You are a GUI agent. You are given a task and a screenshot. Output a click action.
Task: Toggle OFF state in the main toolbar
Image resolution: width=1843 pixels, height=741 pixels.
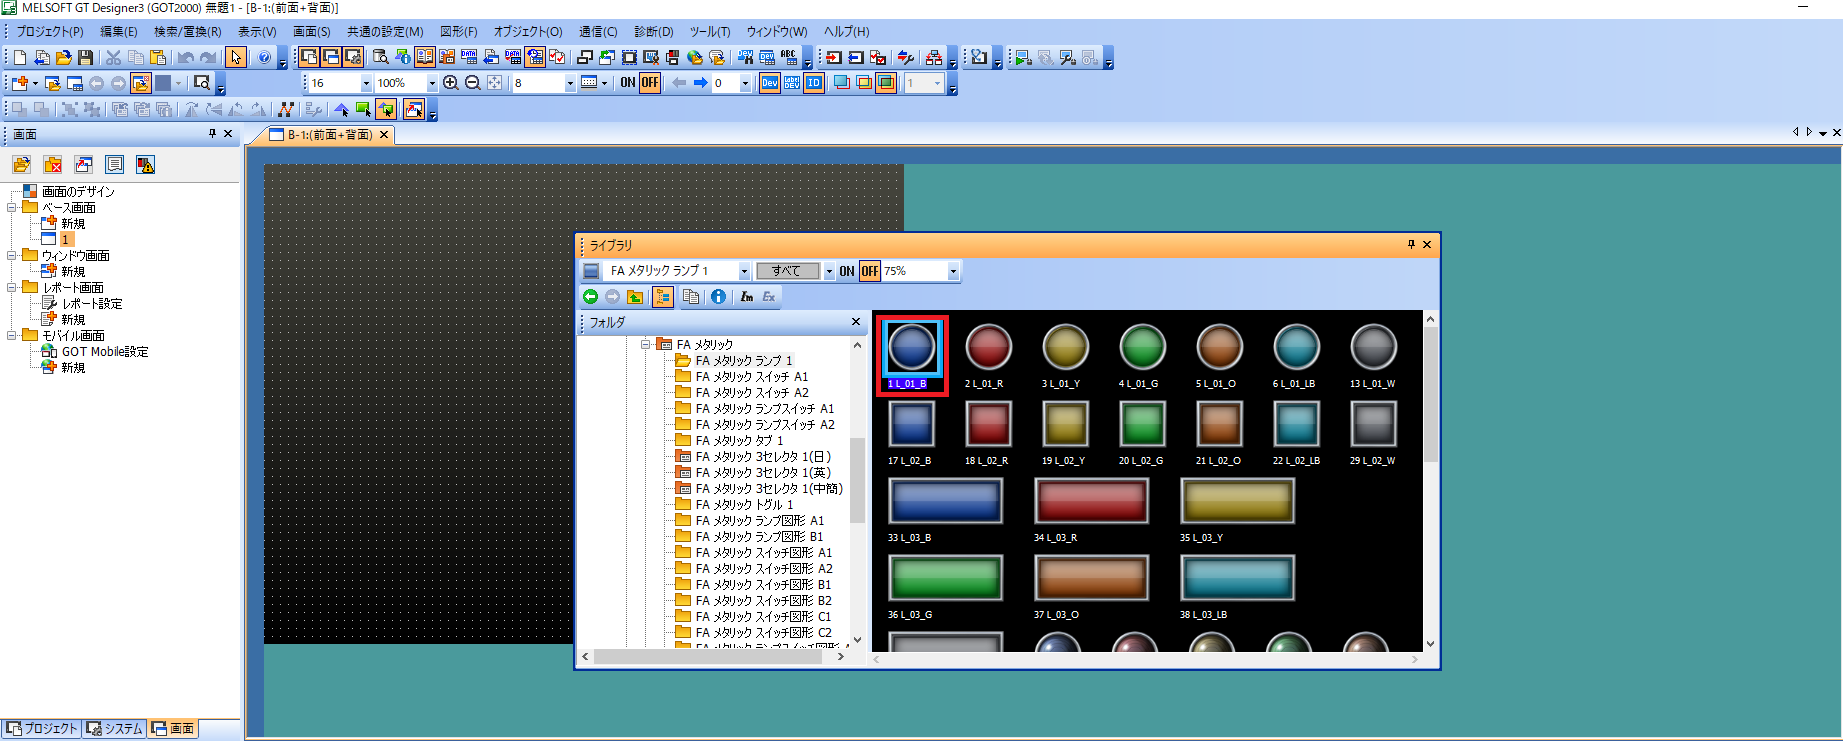(x=650, y=83)
